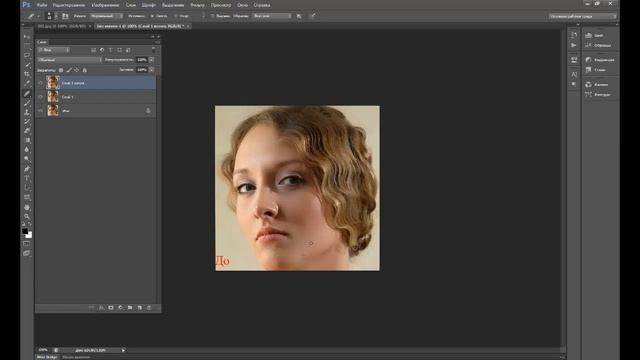Screen dimensions: 640x360
Task: Select the Path Selection tool
Action: pyautogui.click(x=27, y=188)
